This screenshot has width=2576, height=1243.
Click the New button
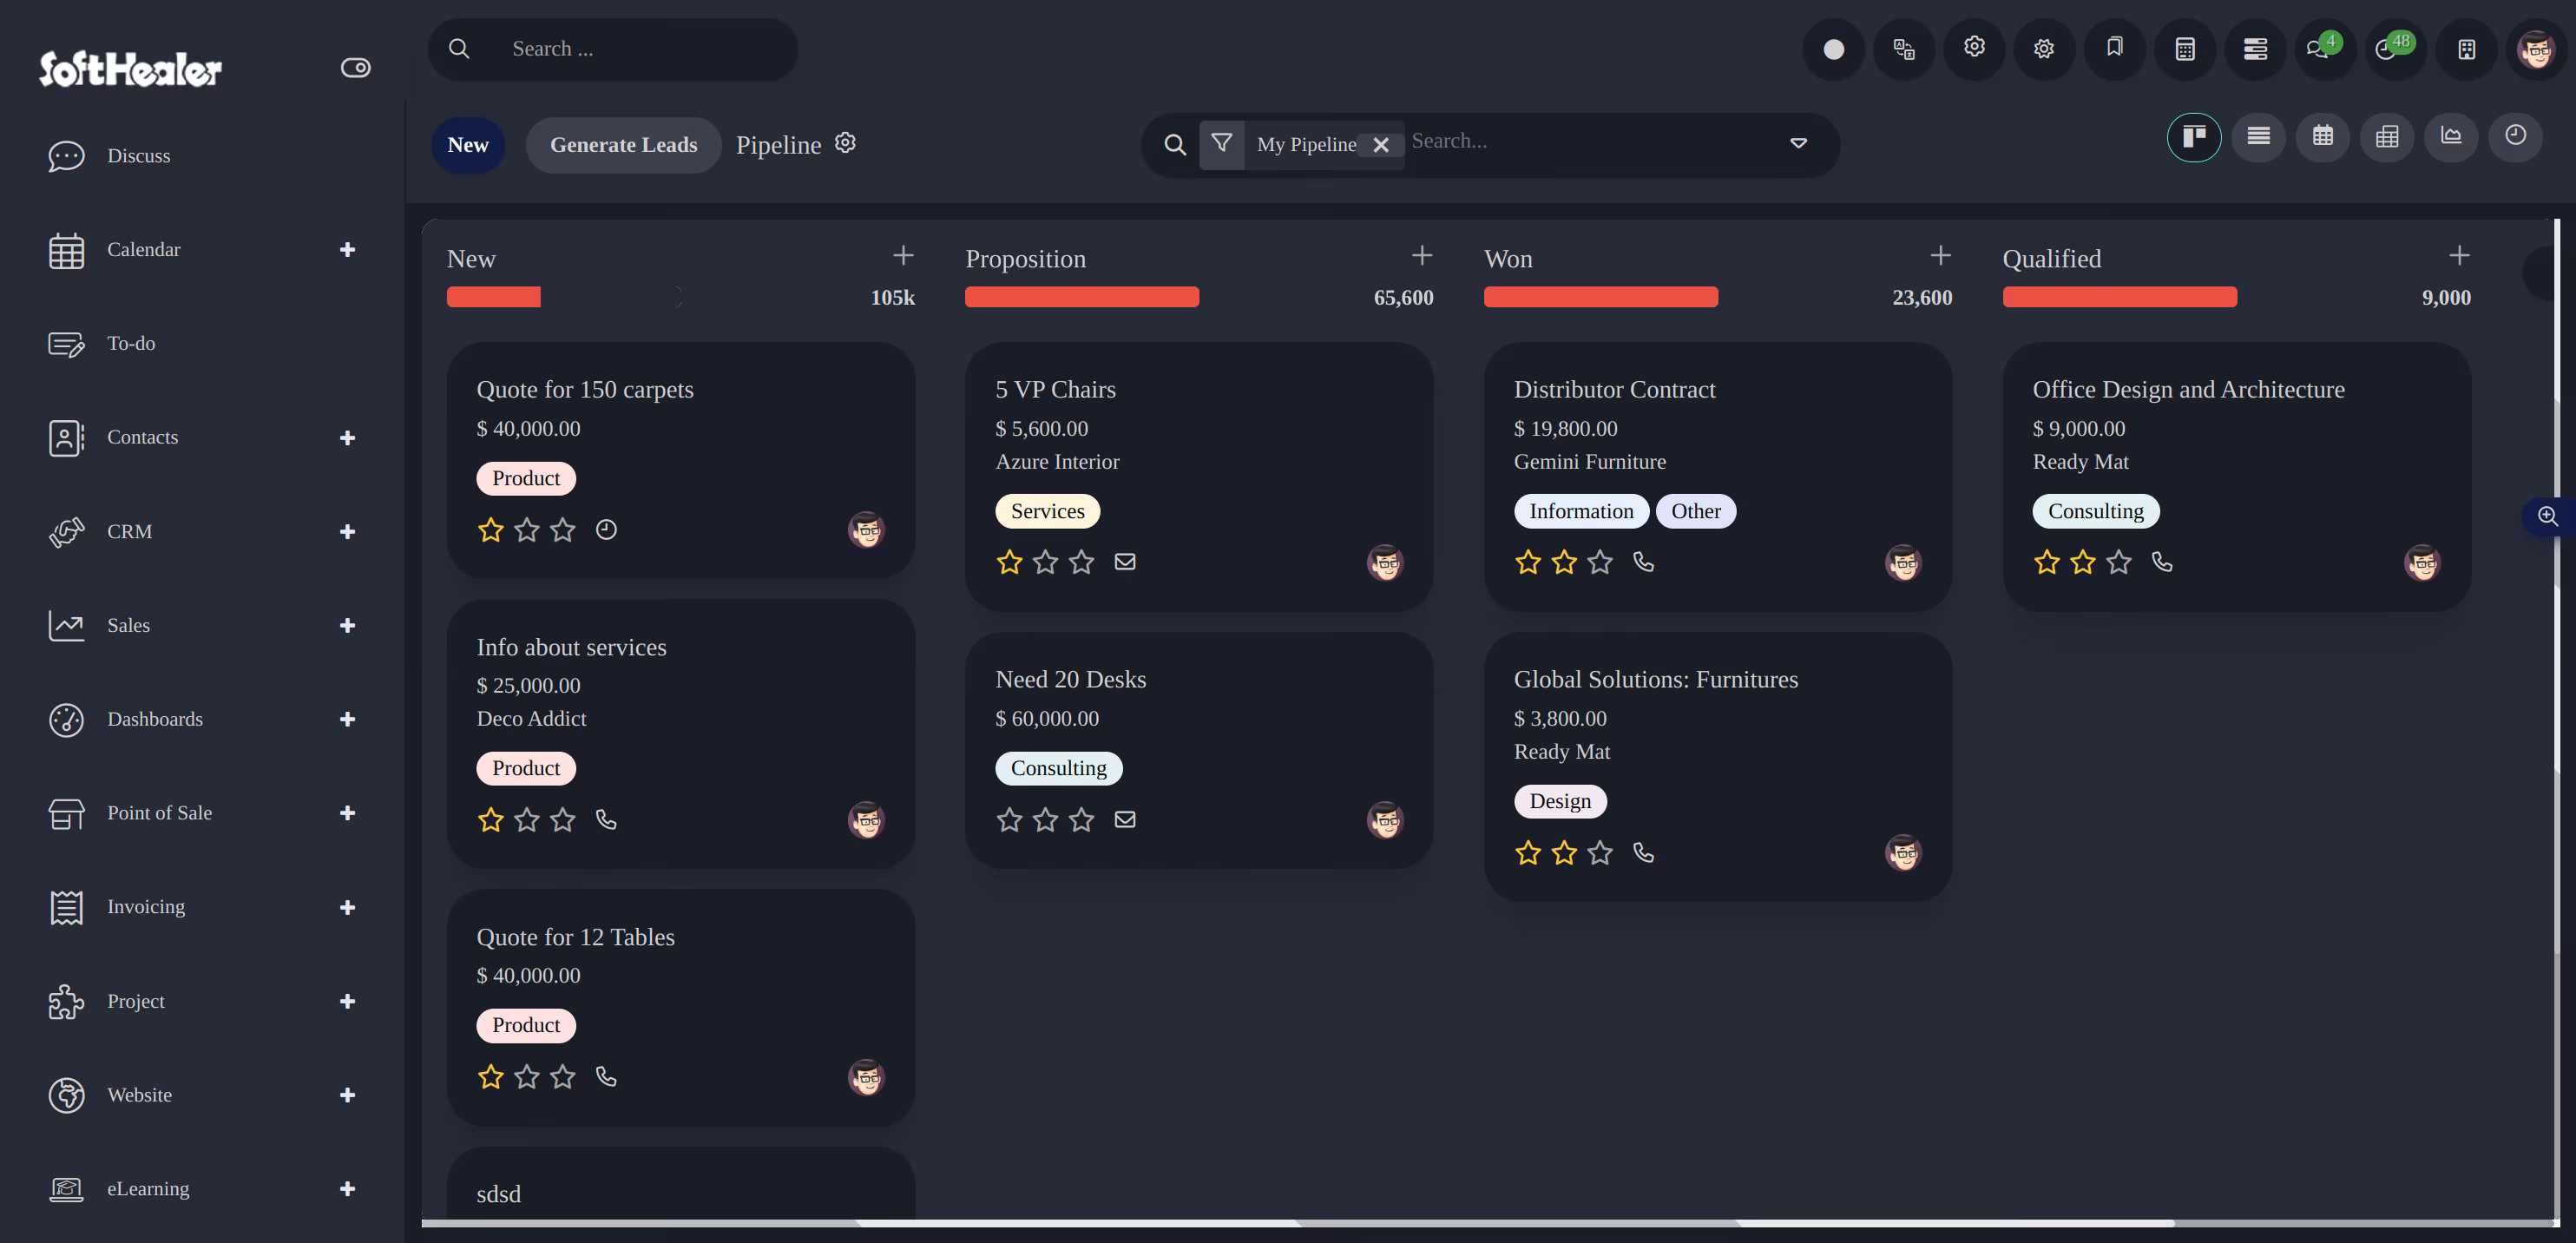[x=467, y=145]
